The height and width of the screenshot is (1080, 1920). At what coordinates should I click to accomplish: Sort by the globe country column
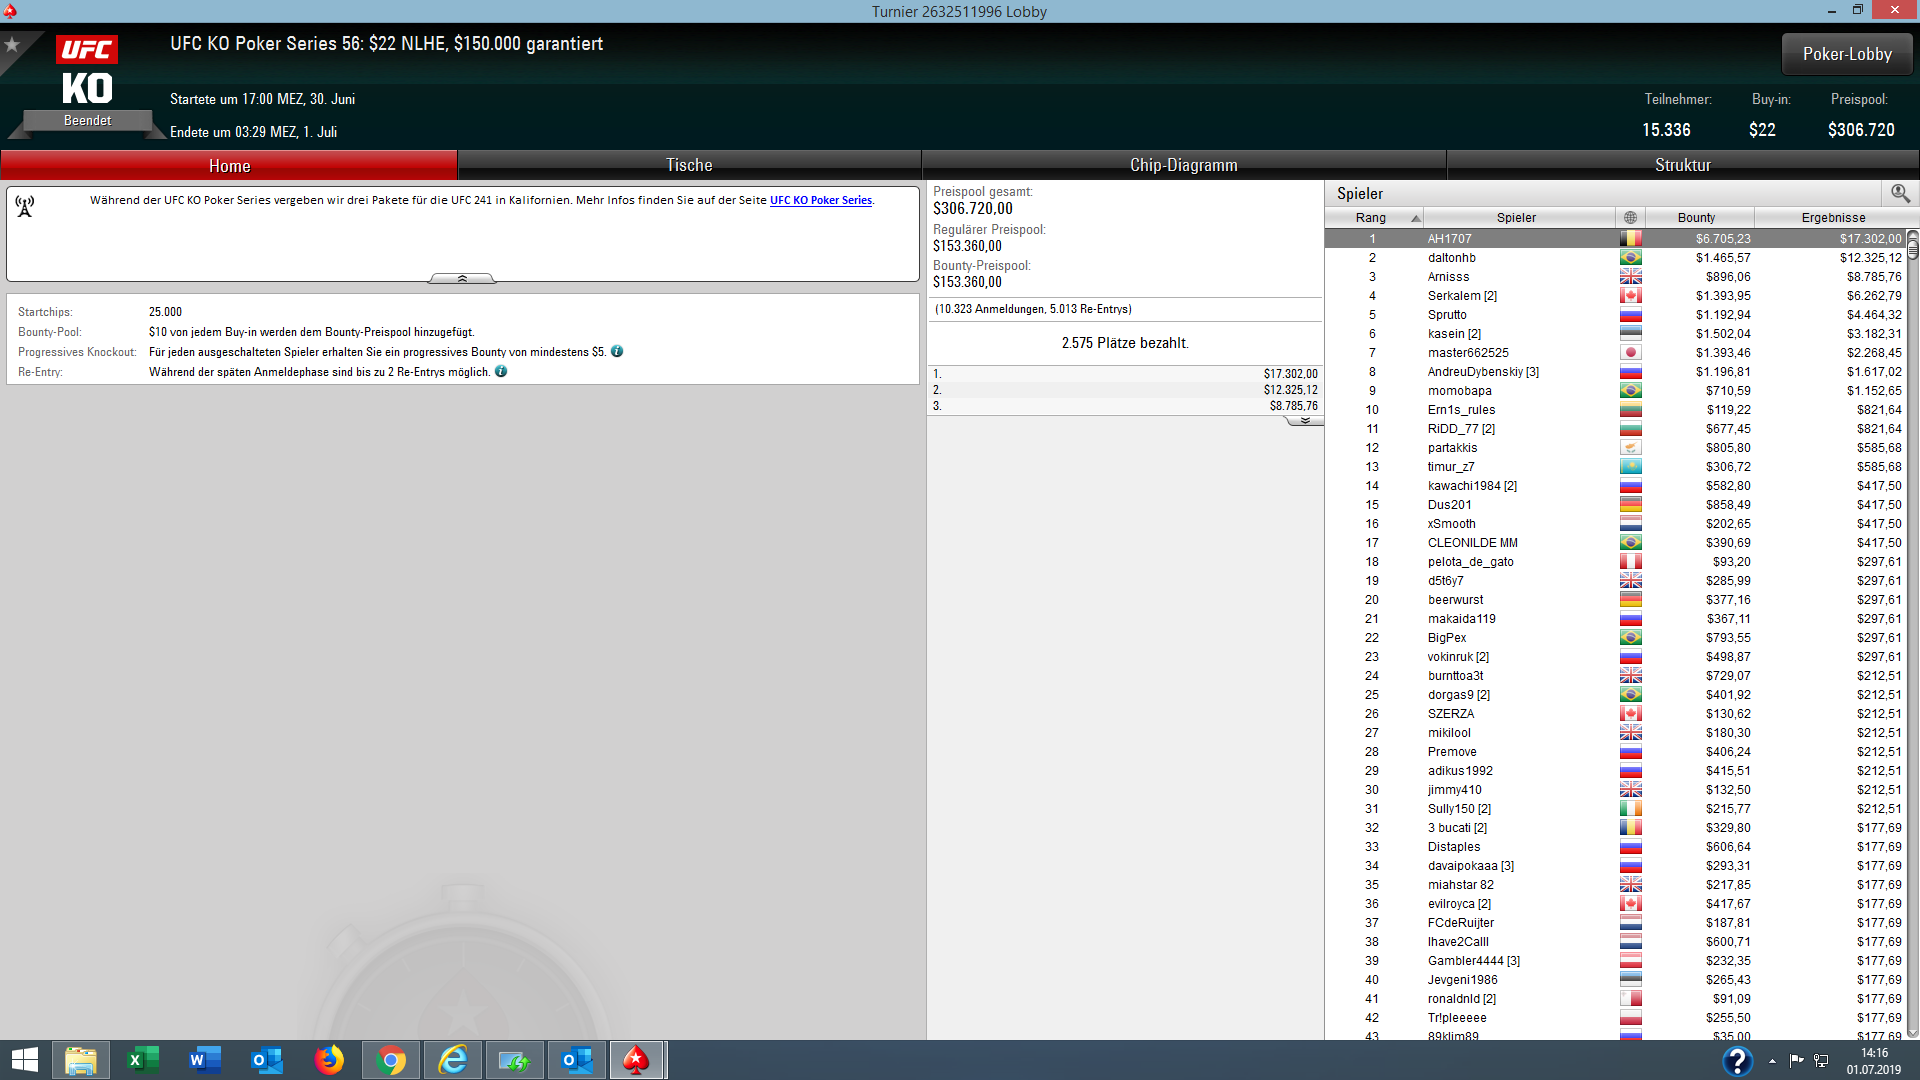(x=1630, y=218)
